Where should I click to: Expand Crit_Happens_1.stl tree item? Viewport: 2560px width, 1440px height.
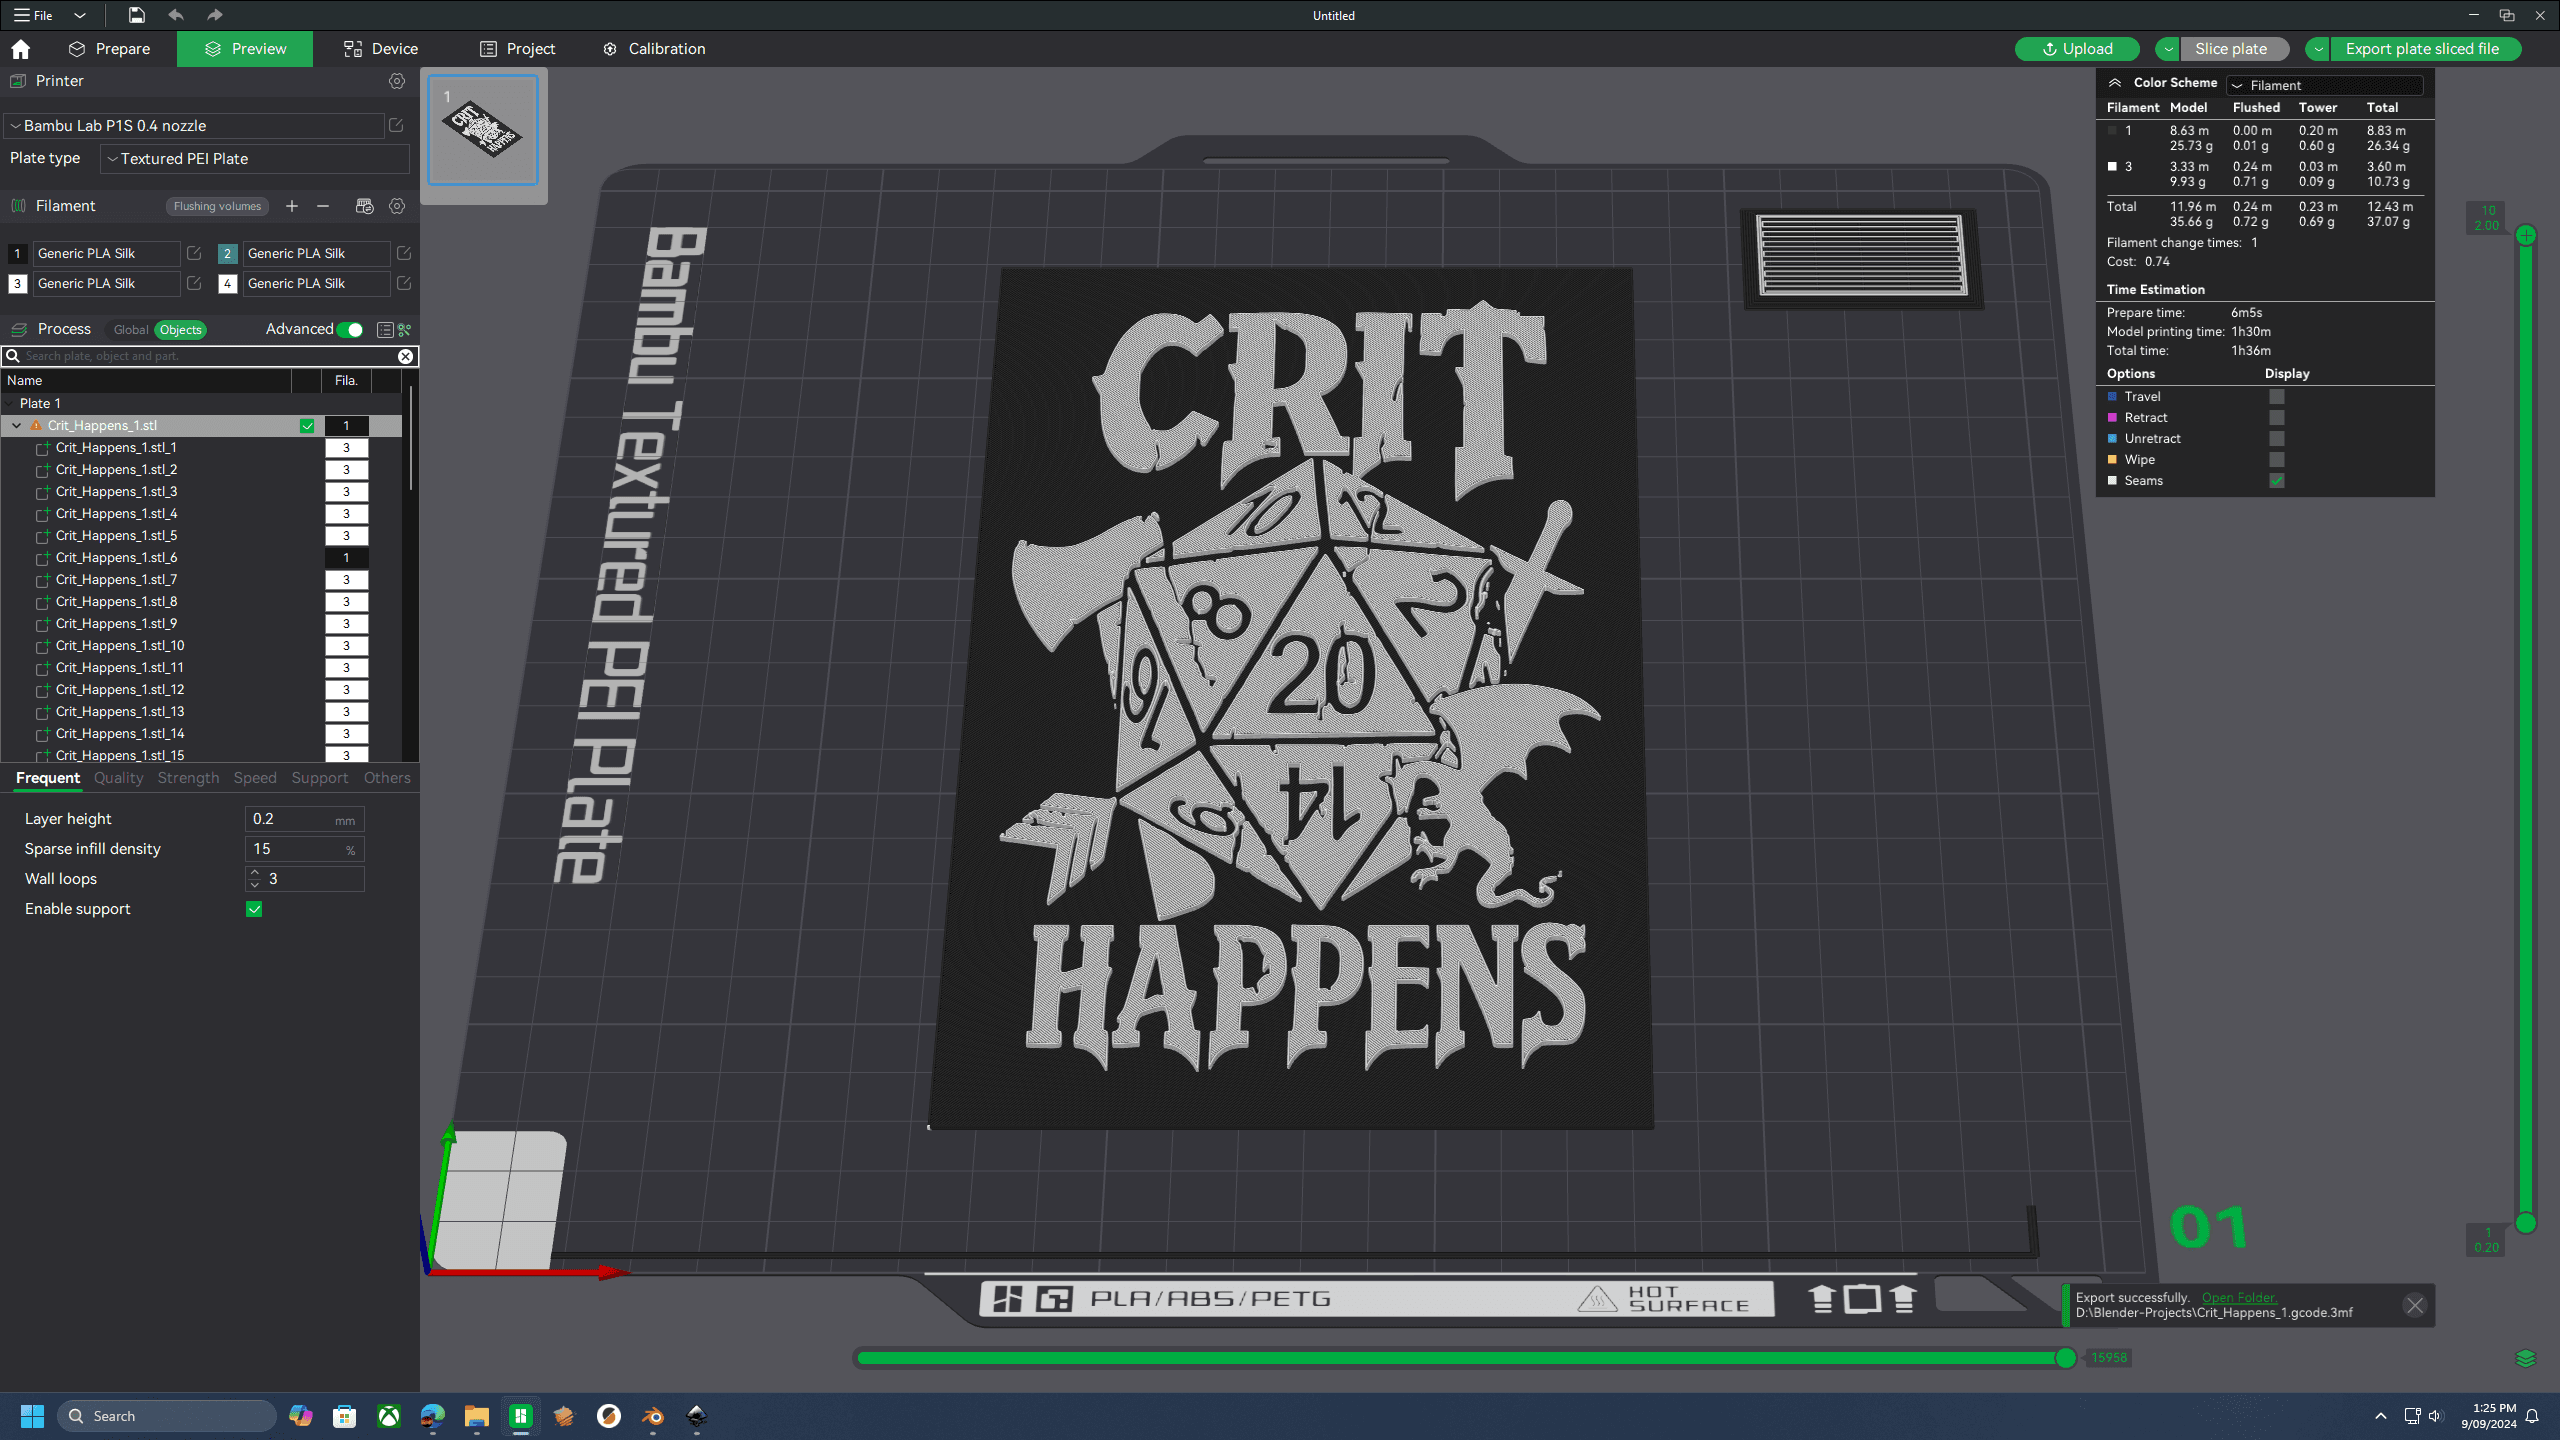click(x=16, y=424)
